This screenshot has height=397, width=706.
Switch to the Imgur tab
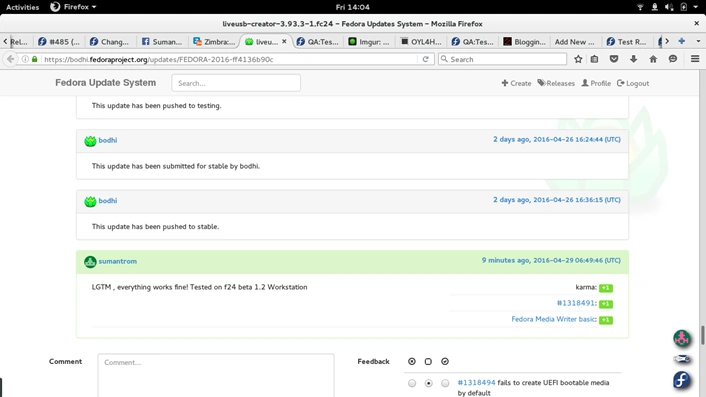coord(369,41)
